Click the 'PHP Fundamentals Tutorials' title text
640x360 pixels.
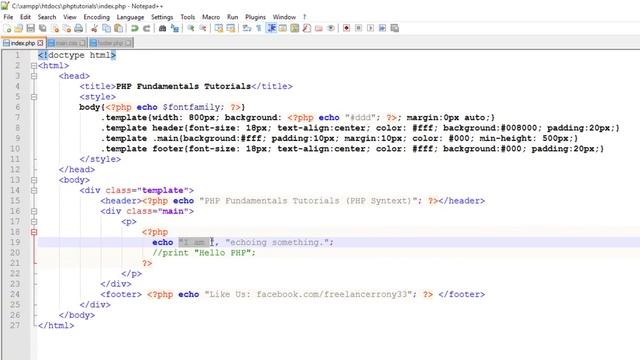[x=183, y=86]
